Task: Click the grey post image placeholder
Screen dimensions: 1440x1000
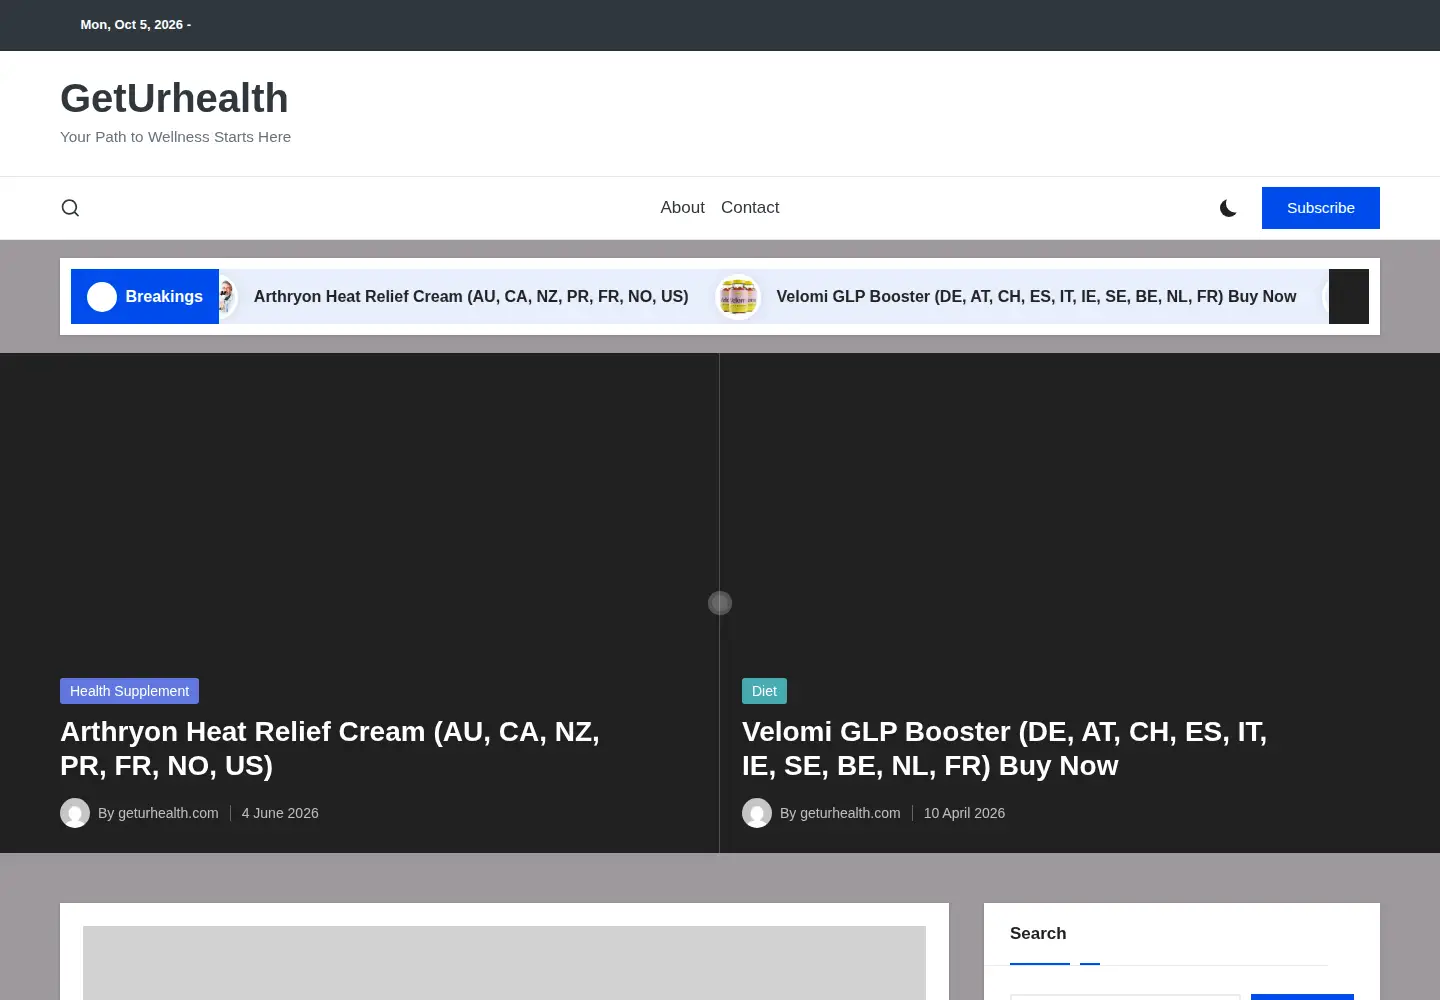Action: point(504,963)
